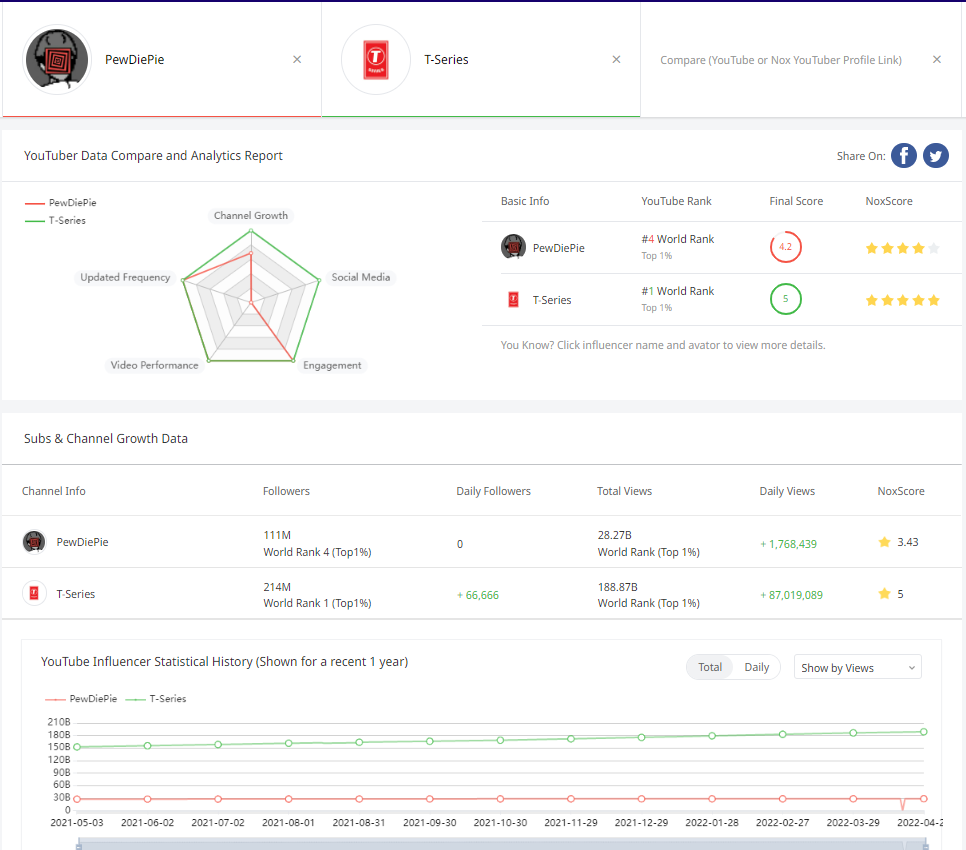Click the Updated Frequency radar axis label

tap(125, 277)
